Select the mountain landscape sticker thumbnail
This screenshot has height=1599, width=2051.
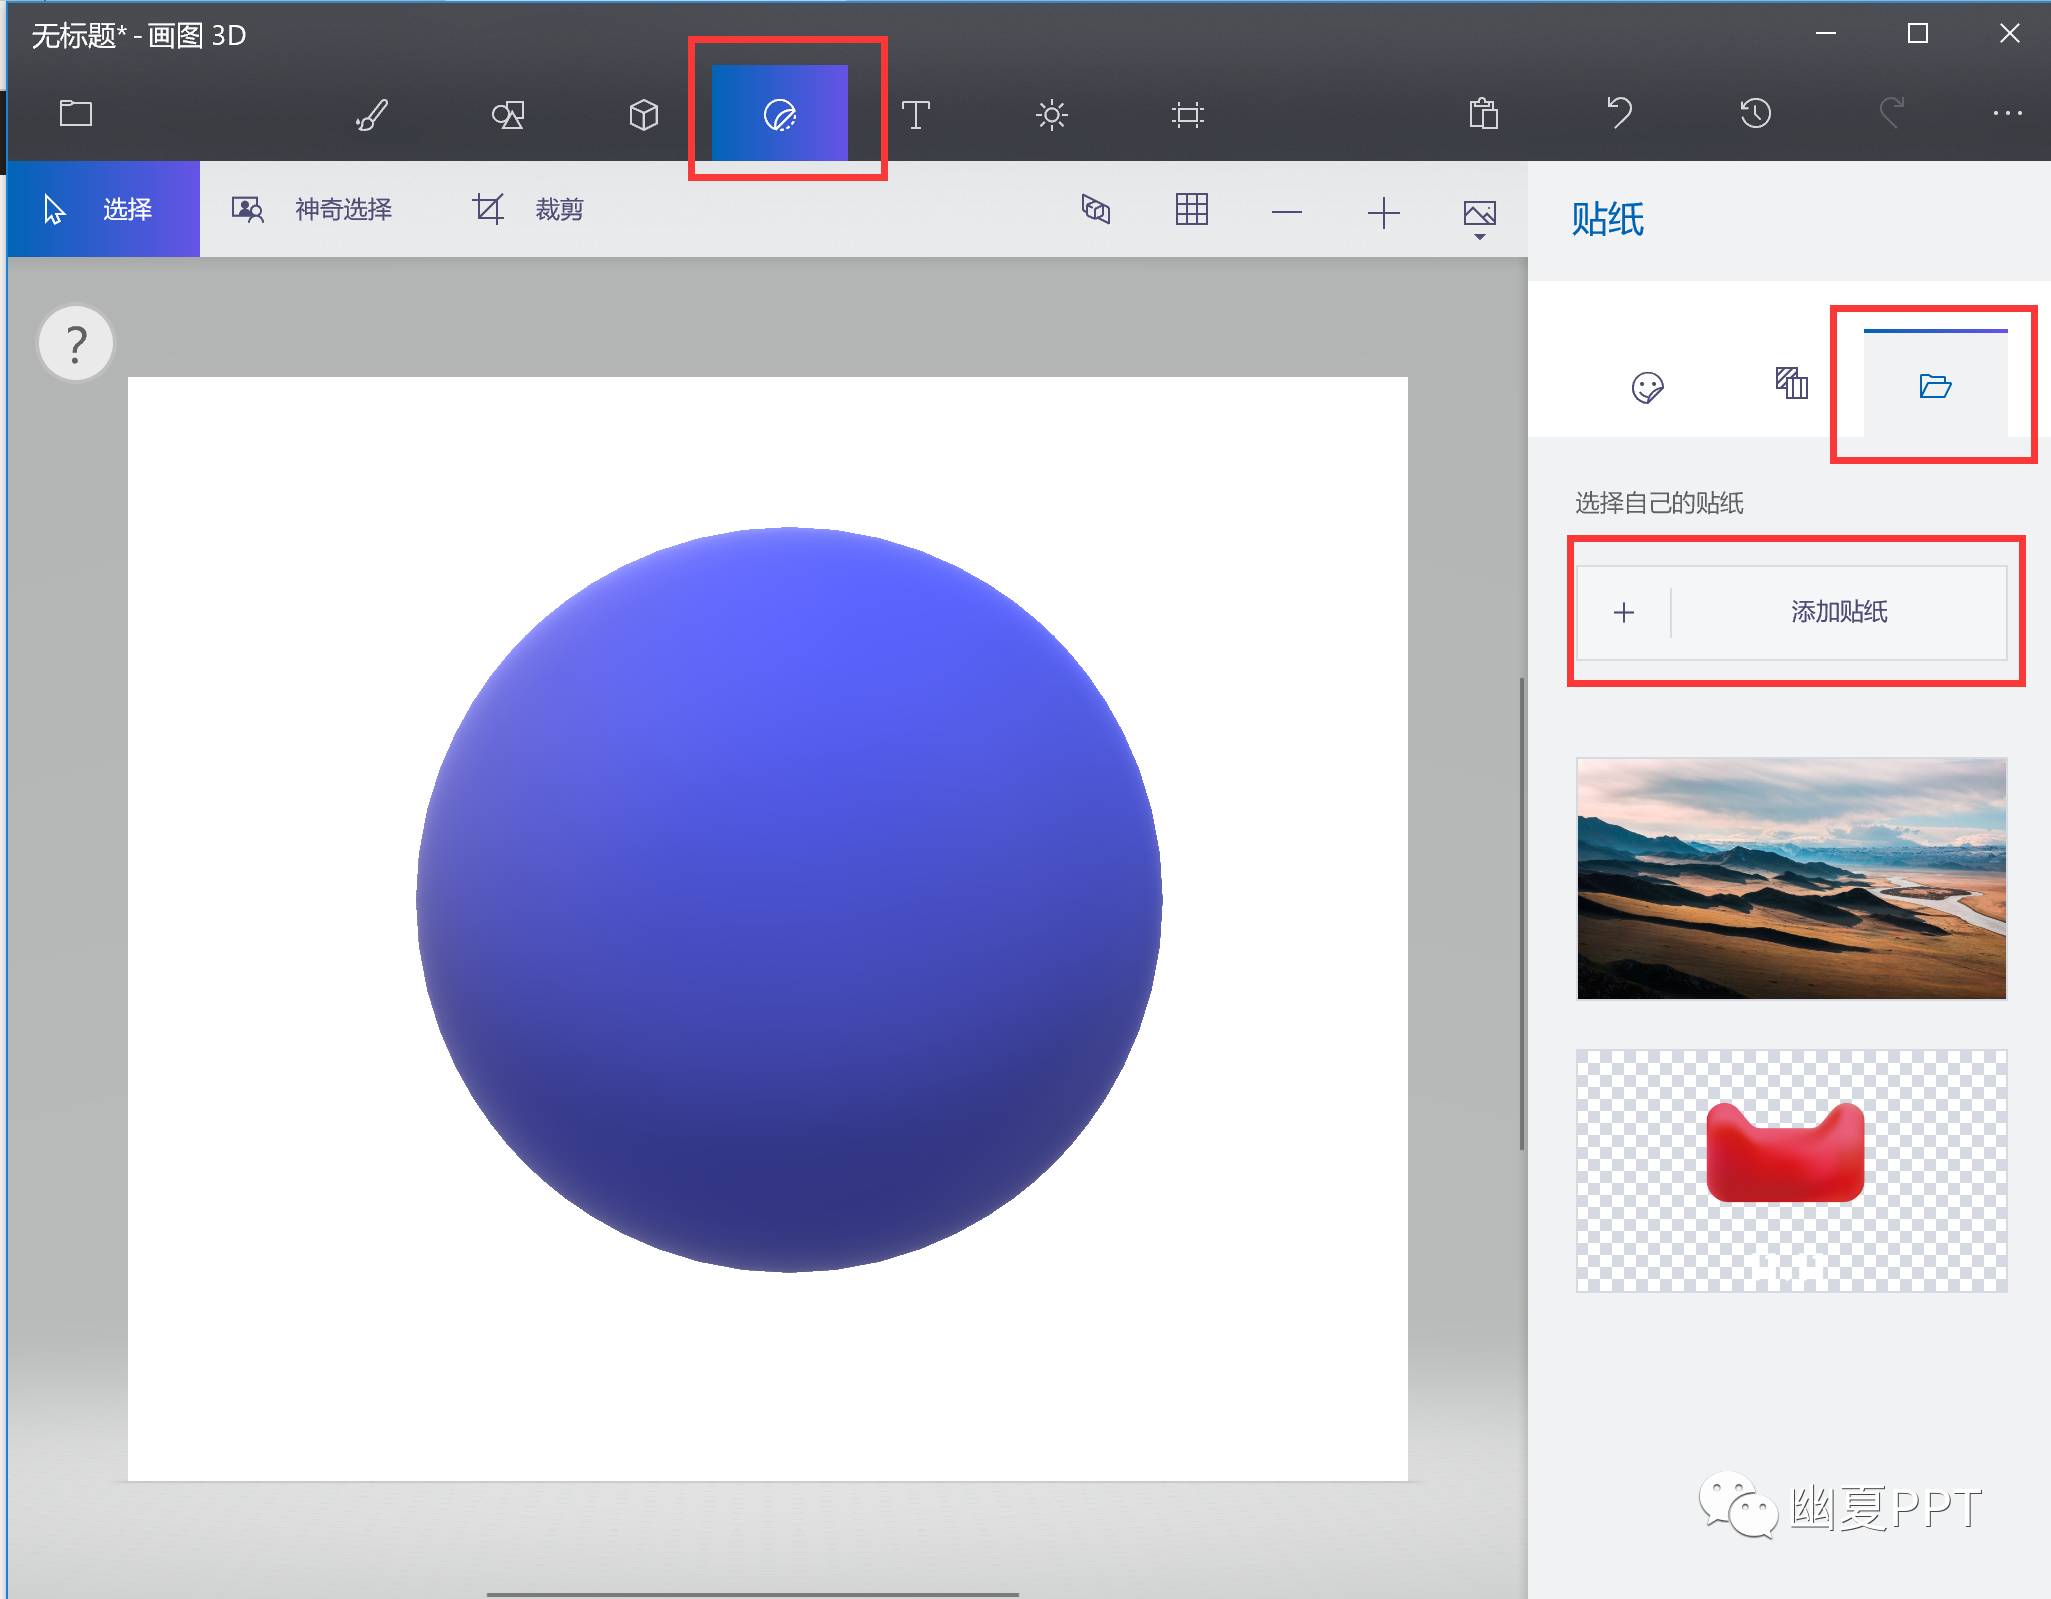(x=1791, y=878)
